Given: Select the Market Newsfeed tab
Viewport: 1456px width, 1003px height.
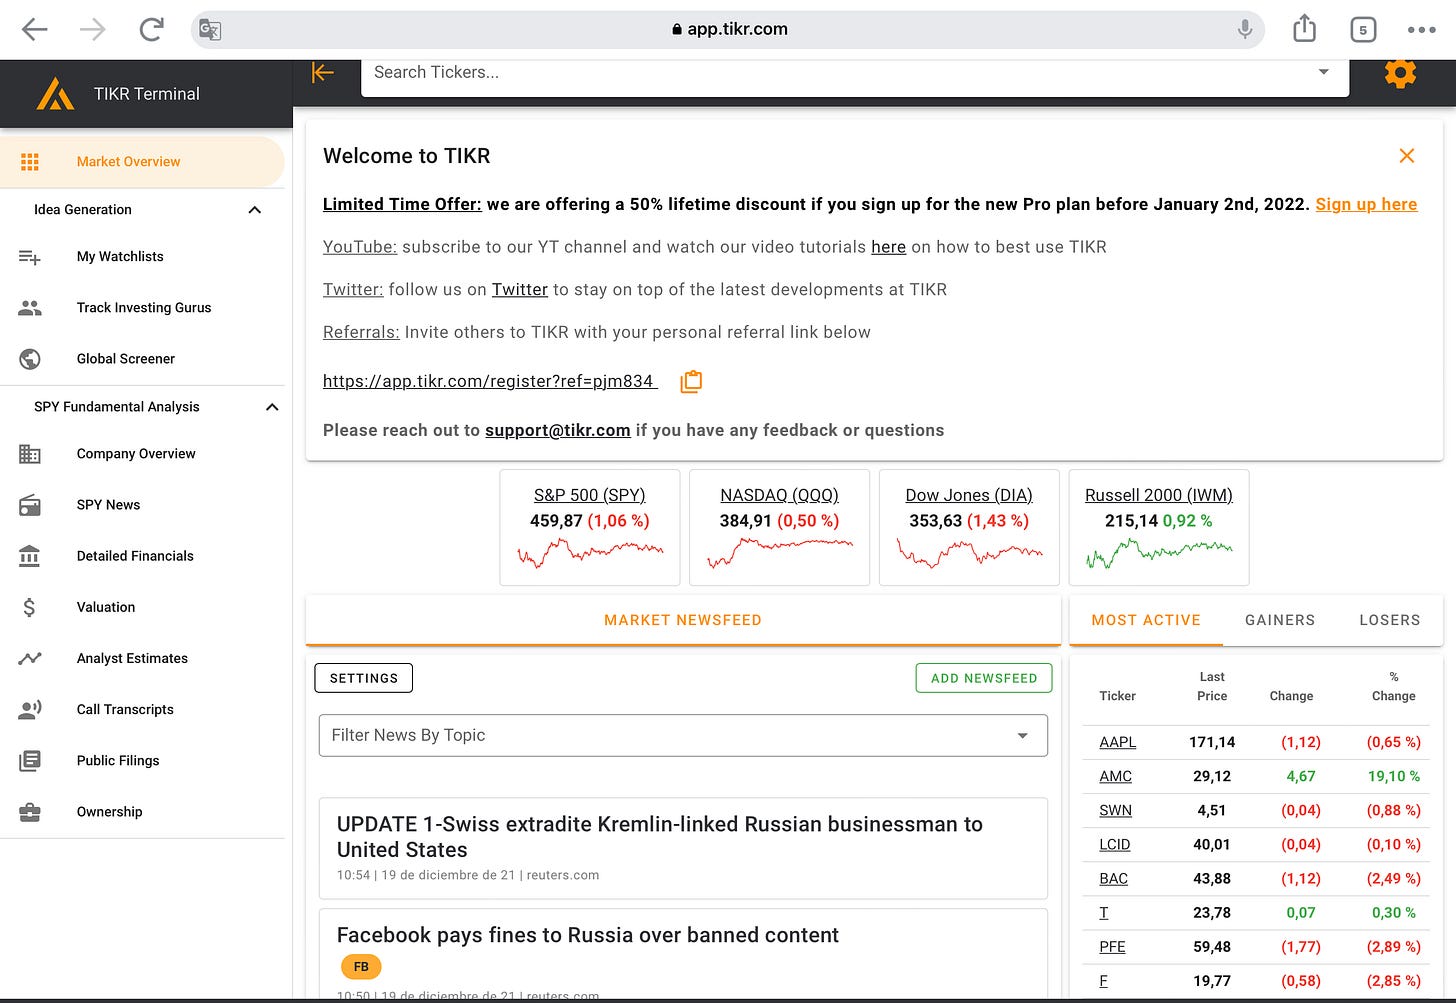Looking at the screenshot, I should 683,620.
